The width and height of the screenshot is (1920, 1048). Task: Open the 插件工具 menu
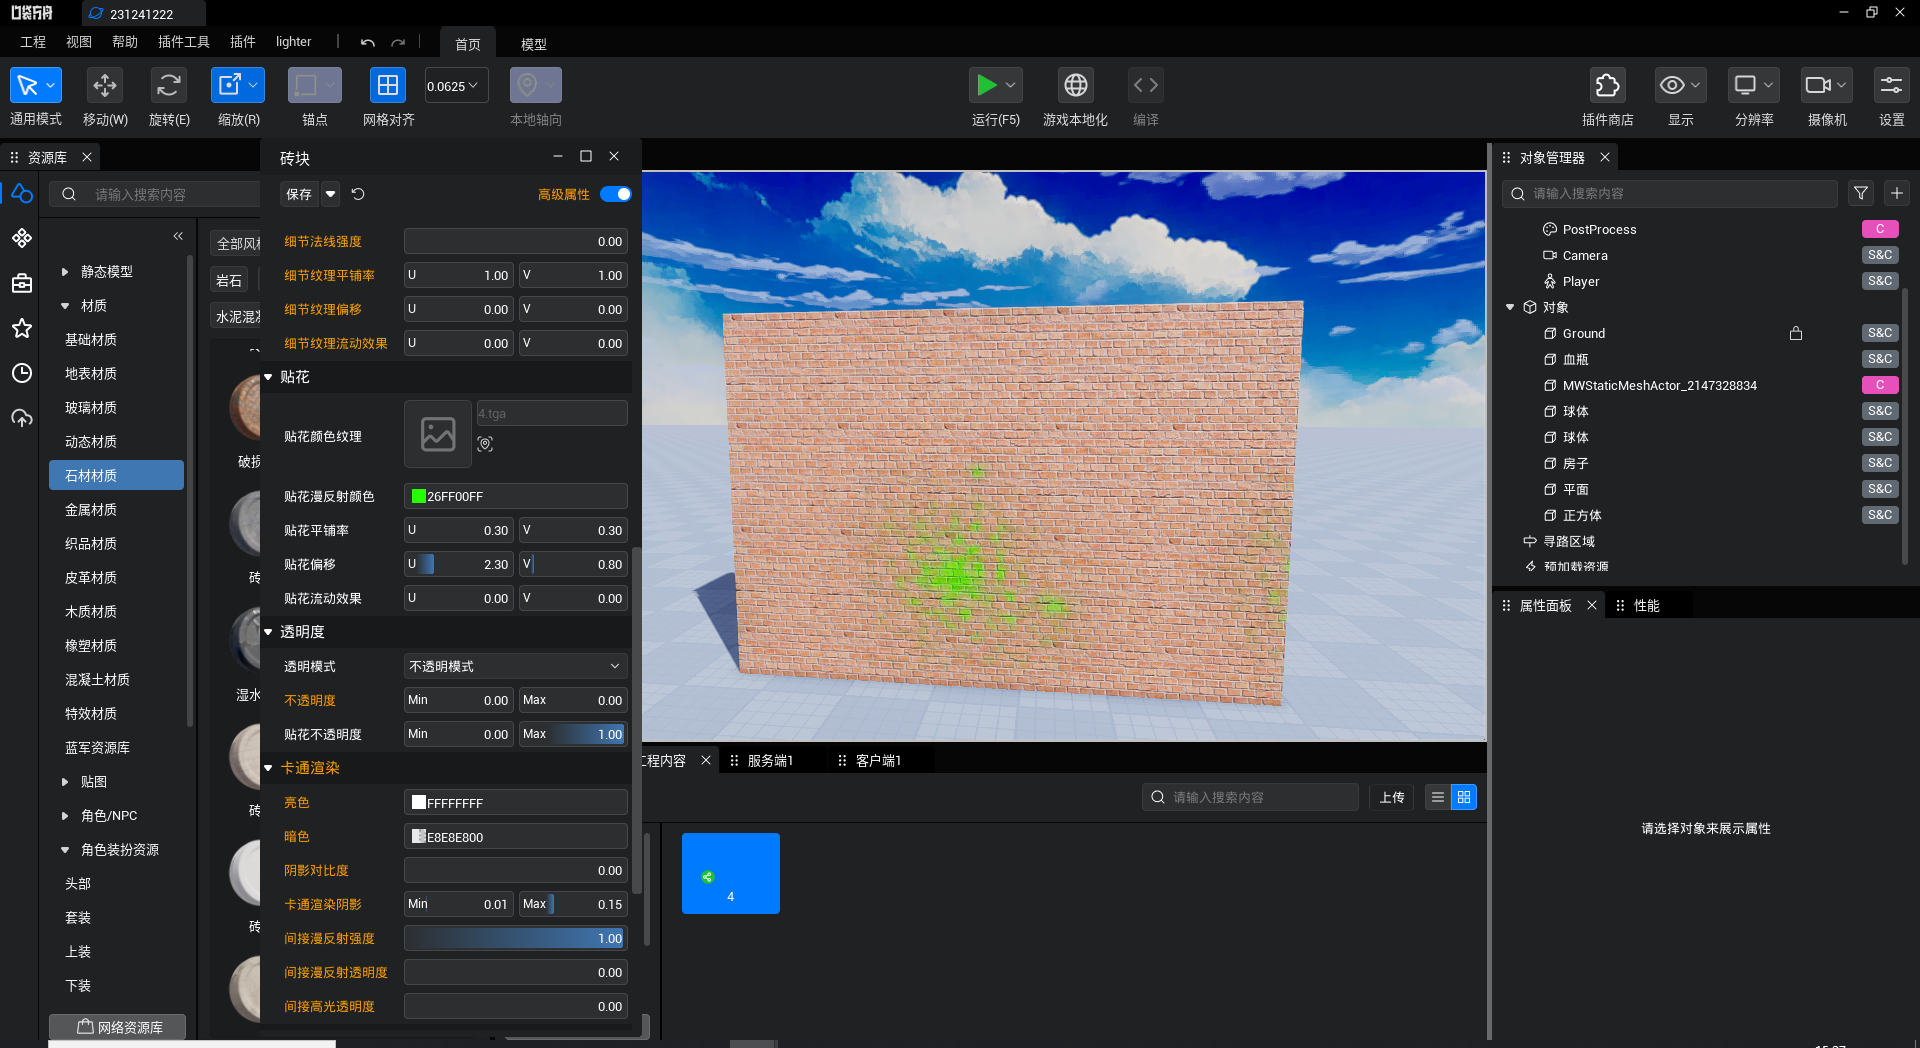click(x=184, y=42)
